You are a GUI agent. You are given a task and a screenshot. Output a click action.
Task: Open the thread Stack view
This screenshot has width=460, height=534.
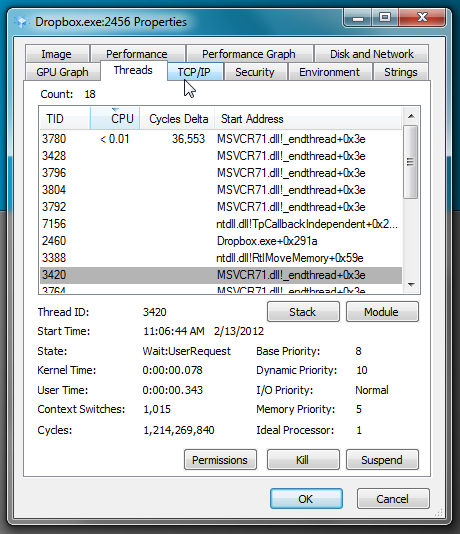pos(303,312)
